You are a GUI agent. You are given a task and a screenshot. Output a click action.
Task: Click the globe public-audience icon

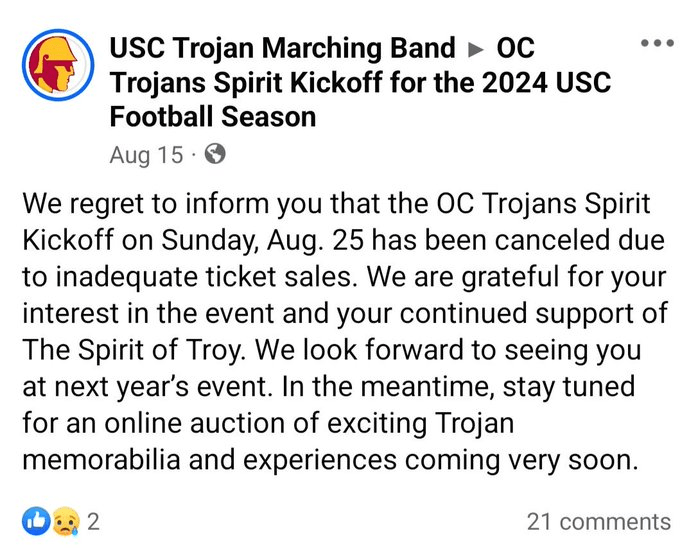(214, 154)
